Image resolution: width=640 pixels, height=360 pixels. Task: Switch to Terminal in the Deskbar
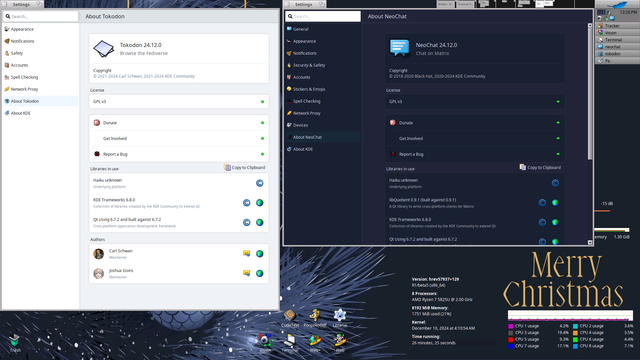click(618, 40)
